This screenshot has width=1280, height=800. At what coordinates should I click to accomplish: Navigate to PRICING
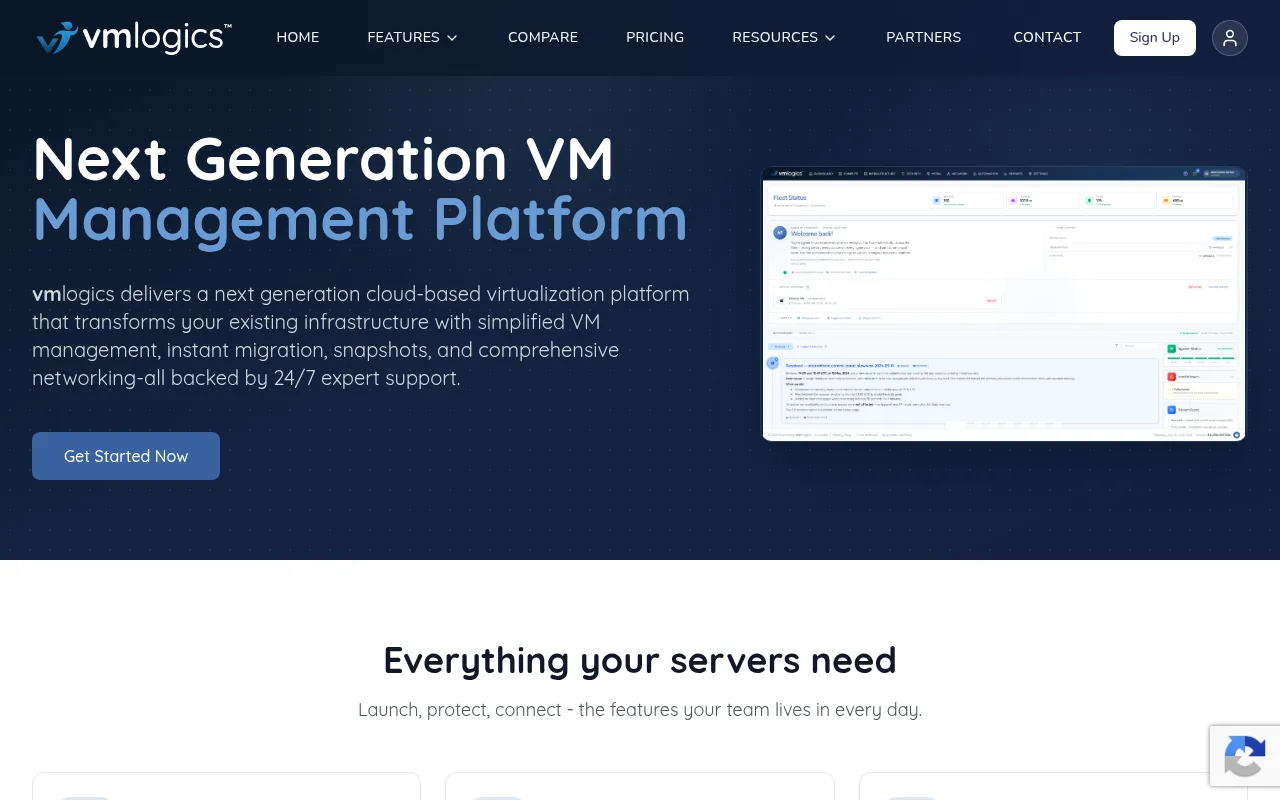[655, 38]
